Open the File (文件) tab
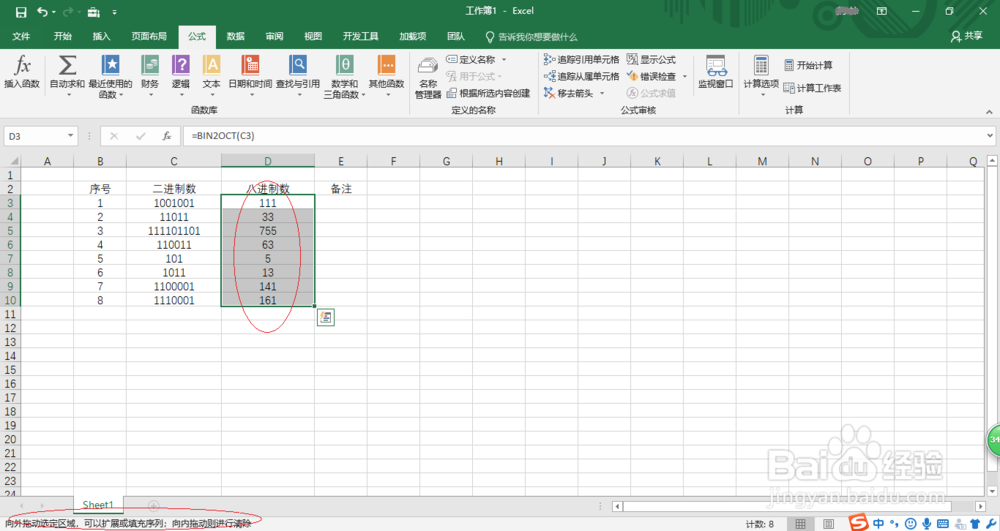Image resolution: width=1000 pixels, height=531 pixels. pos(21,36)
